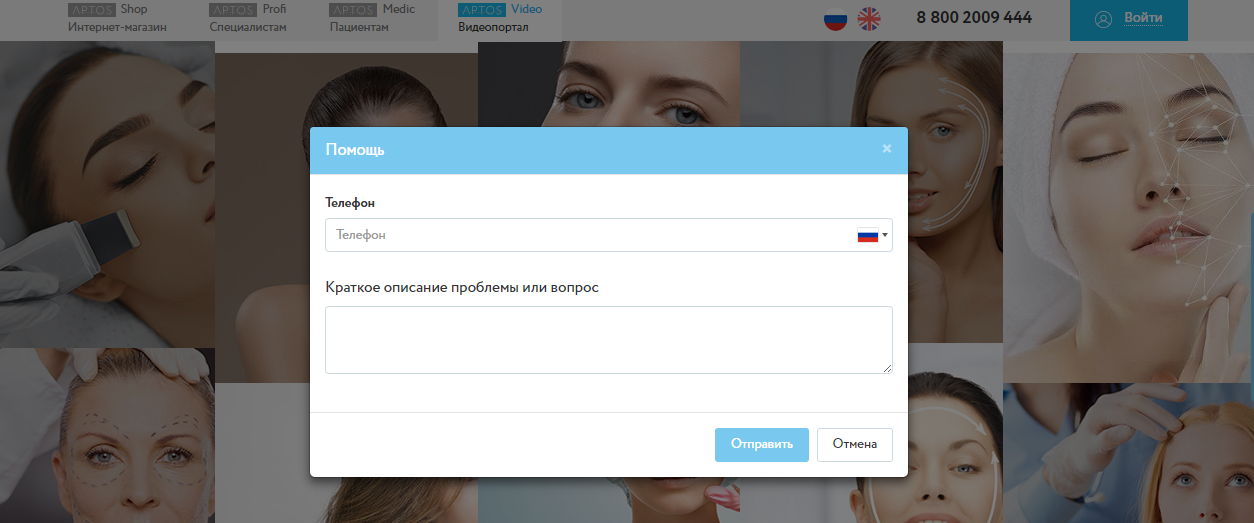Click the user icon in the Войти button

1104,19
